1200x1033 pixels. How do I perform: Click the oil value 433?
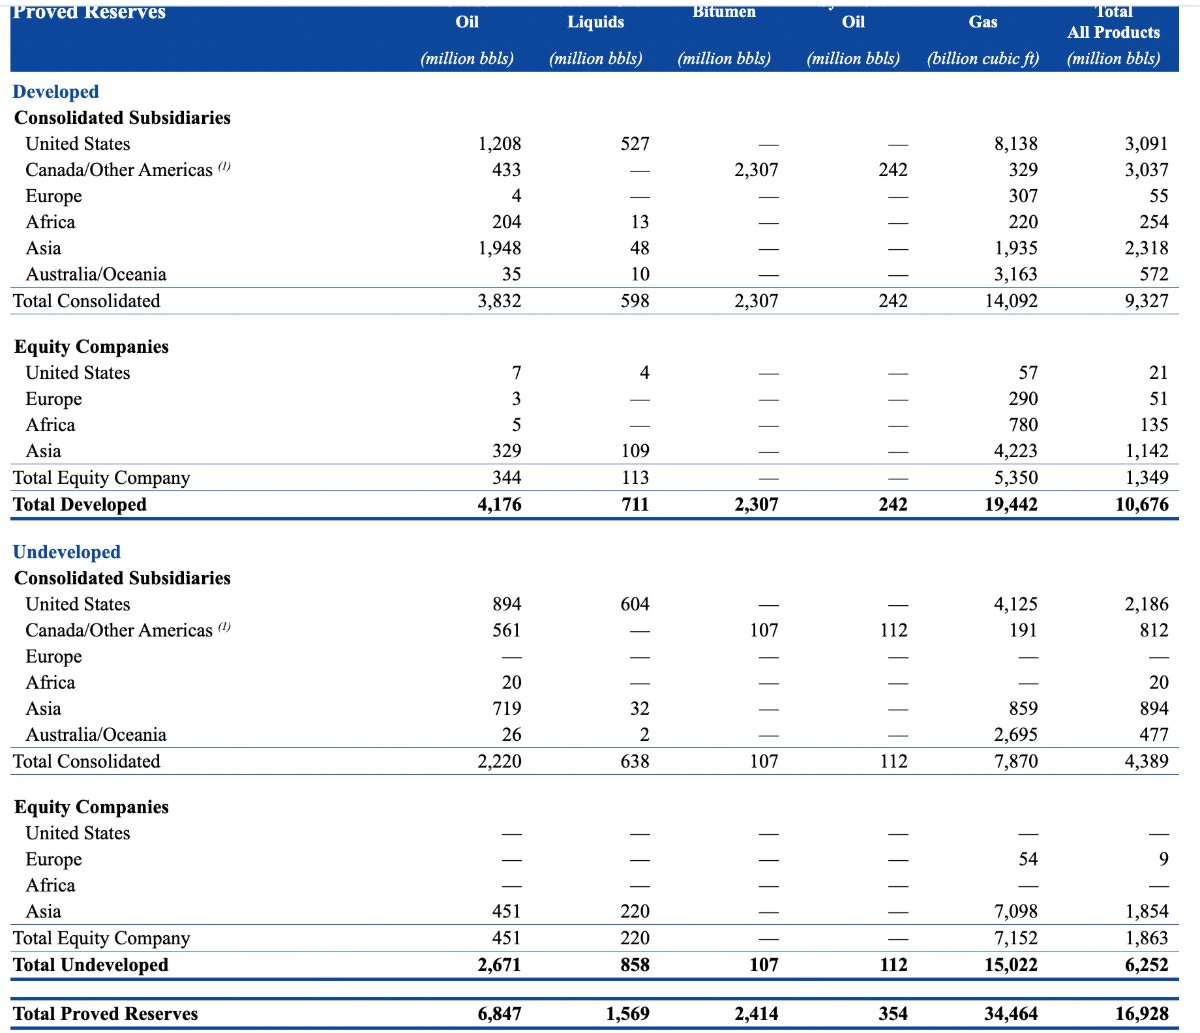(506, 170)
